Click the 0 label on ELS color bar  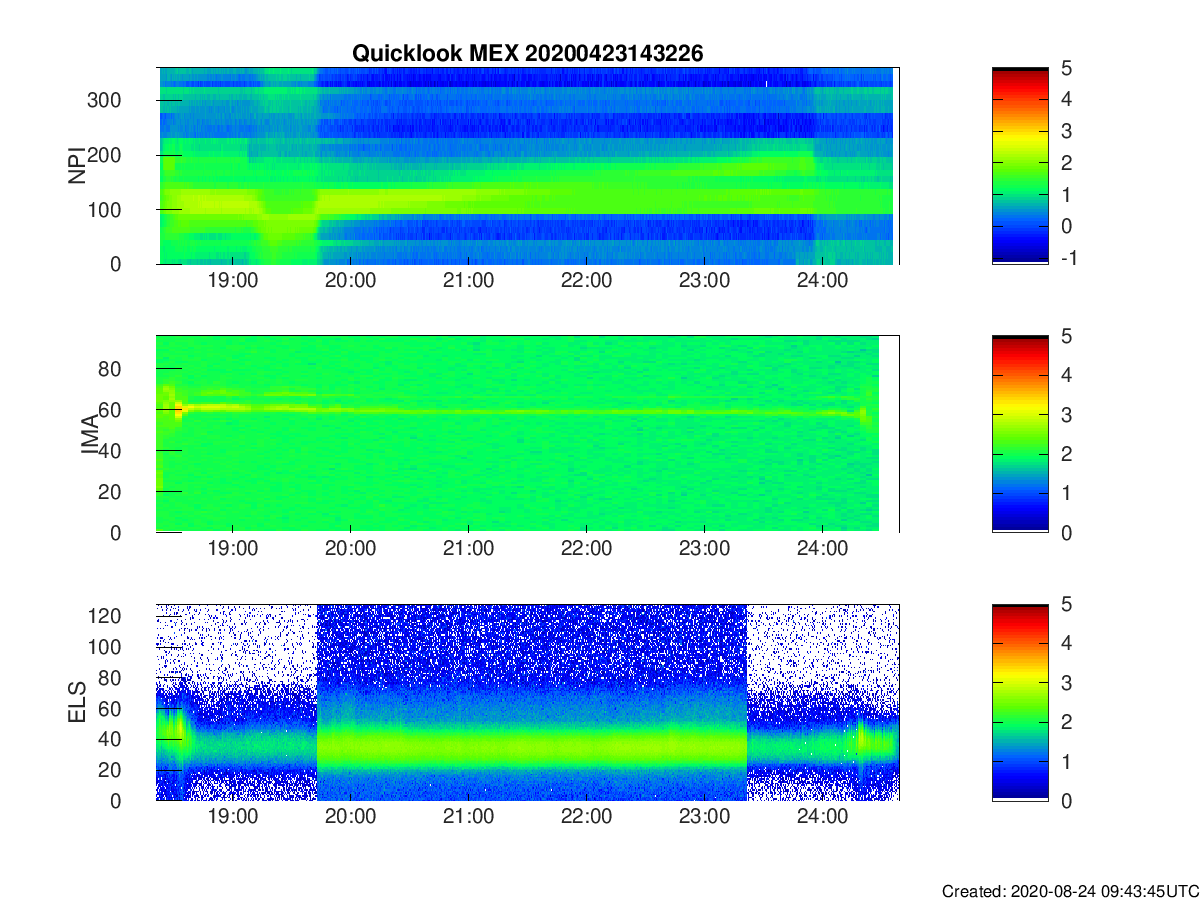1066,800
